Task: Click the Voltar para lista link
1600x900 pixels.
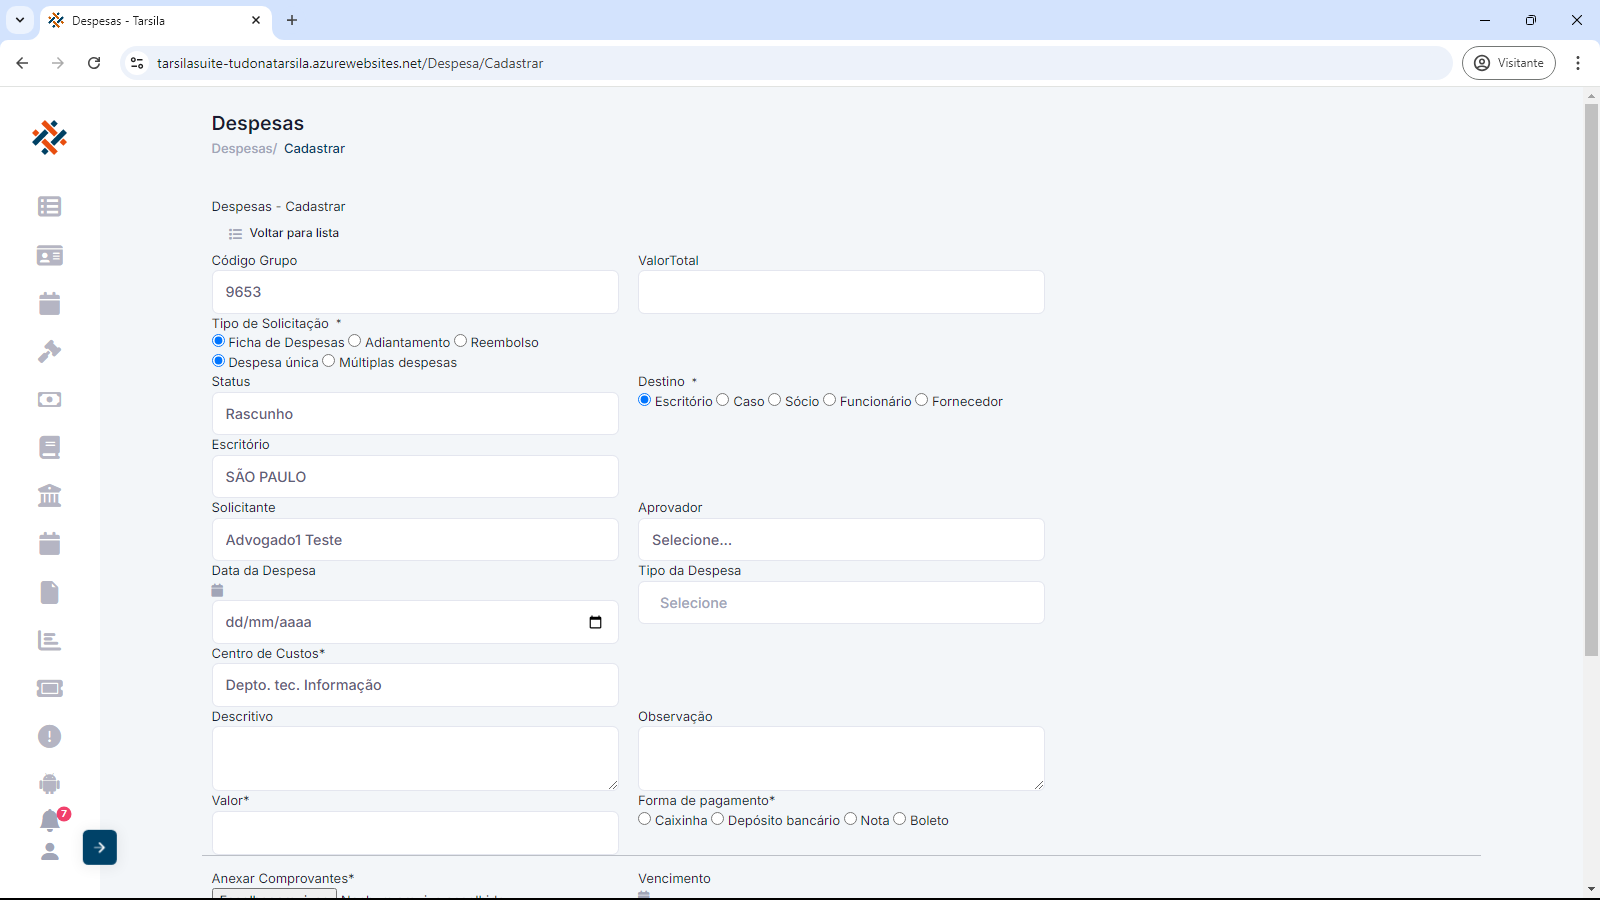Action: pyautogui.click(x=293, y=233)
